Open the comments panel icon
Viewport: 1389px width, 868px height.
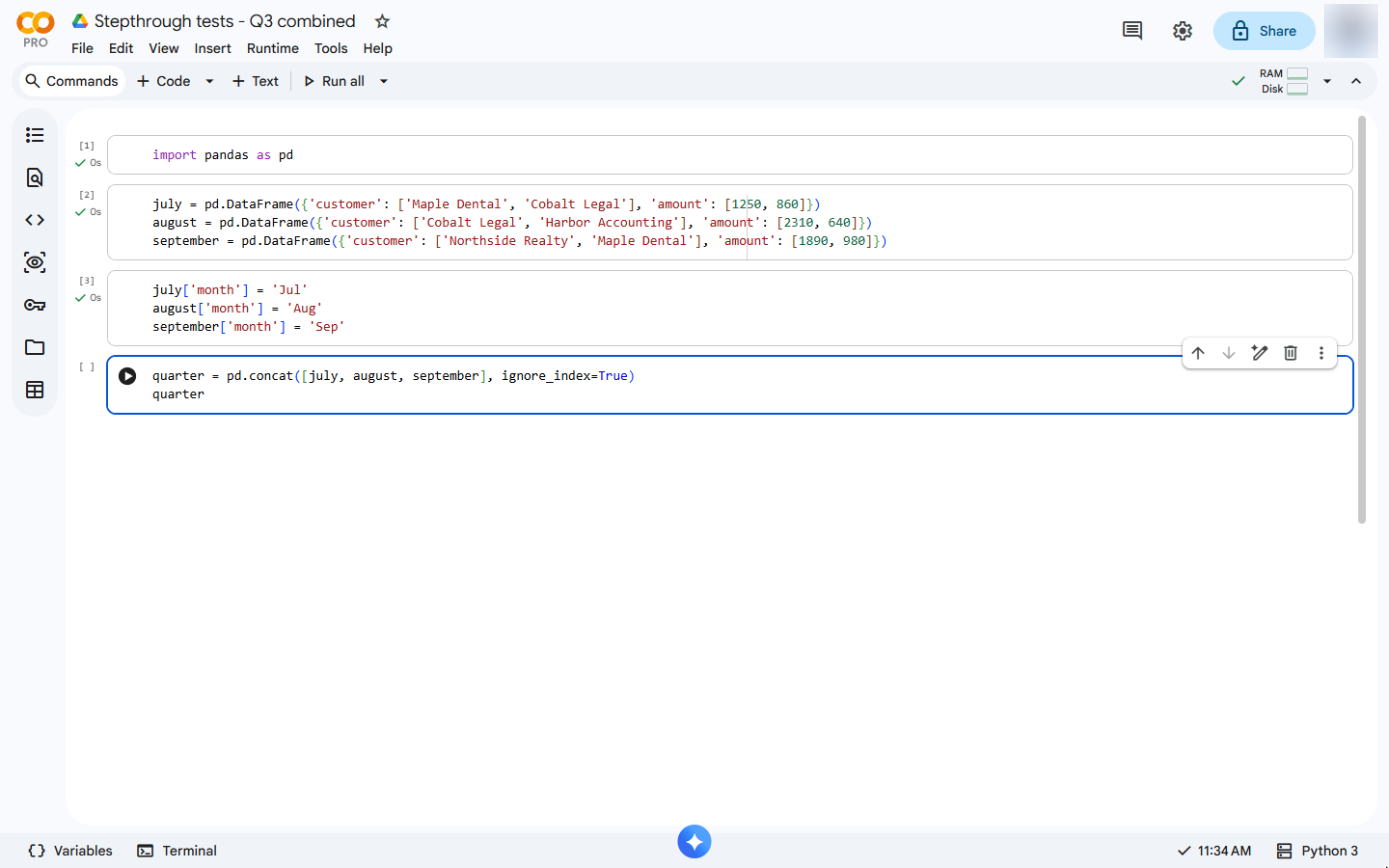(1132, 31)
